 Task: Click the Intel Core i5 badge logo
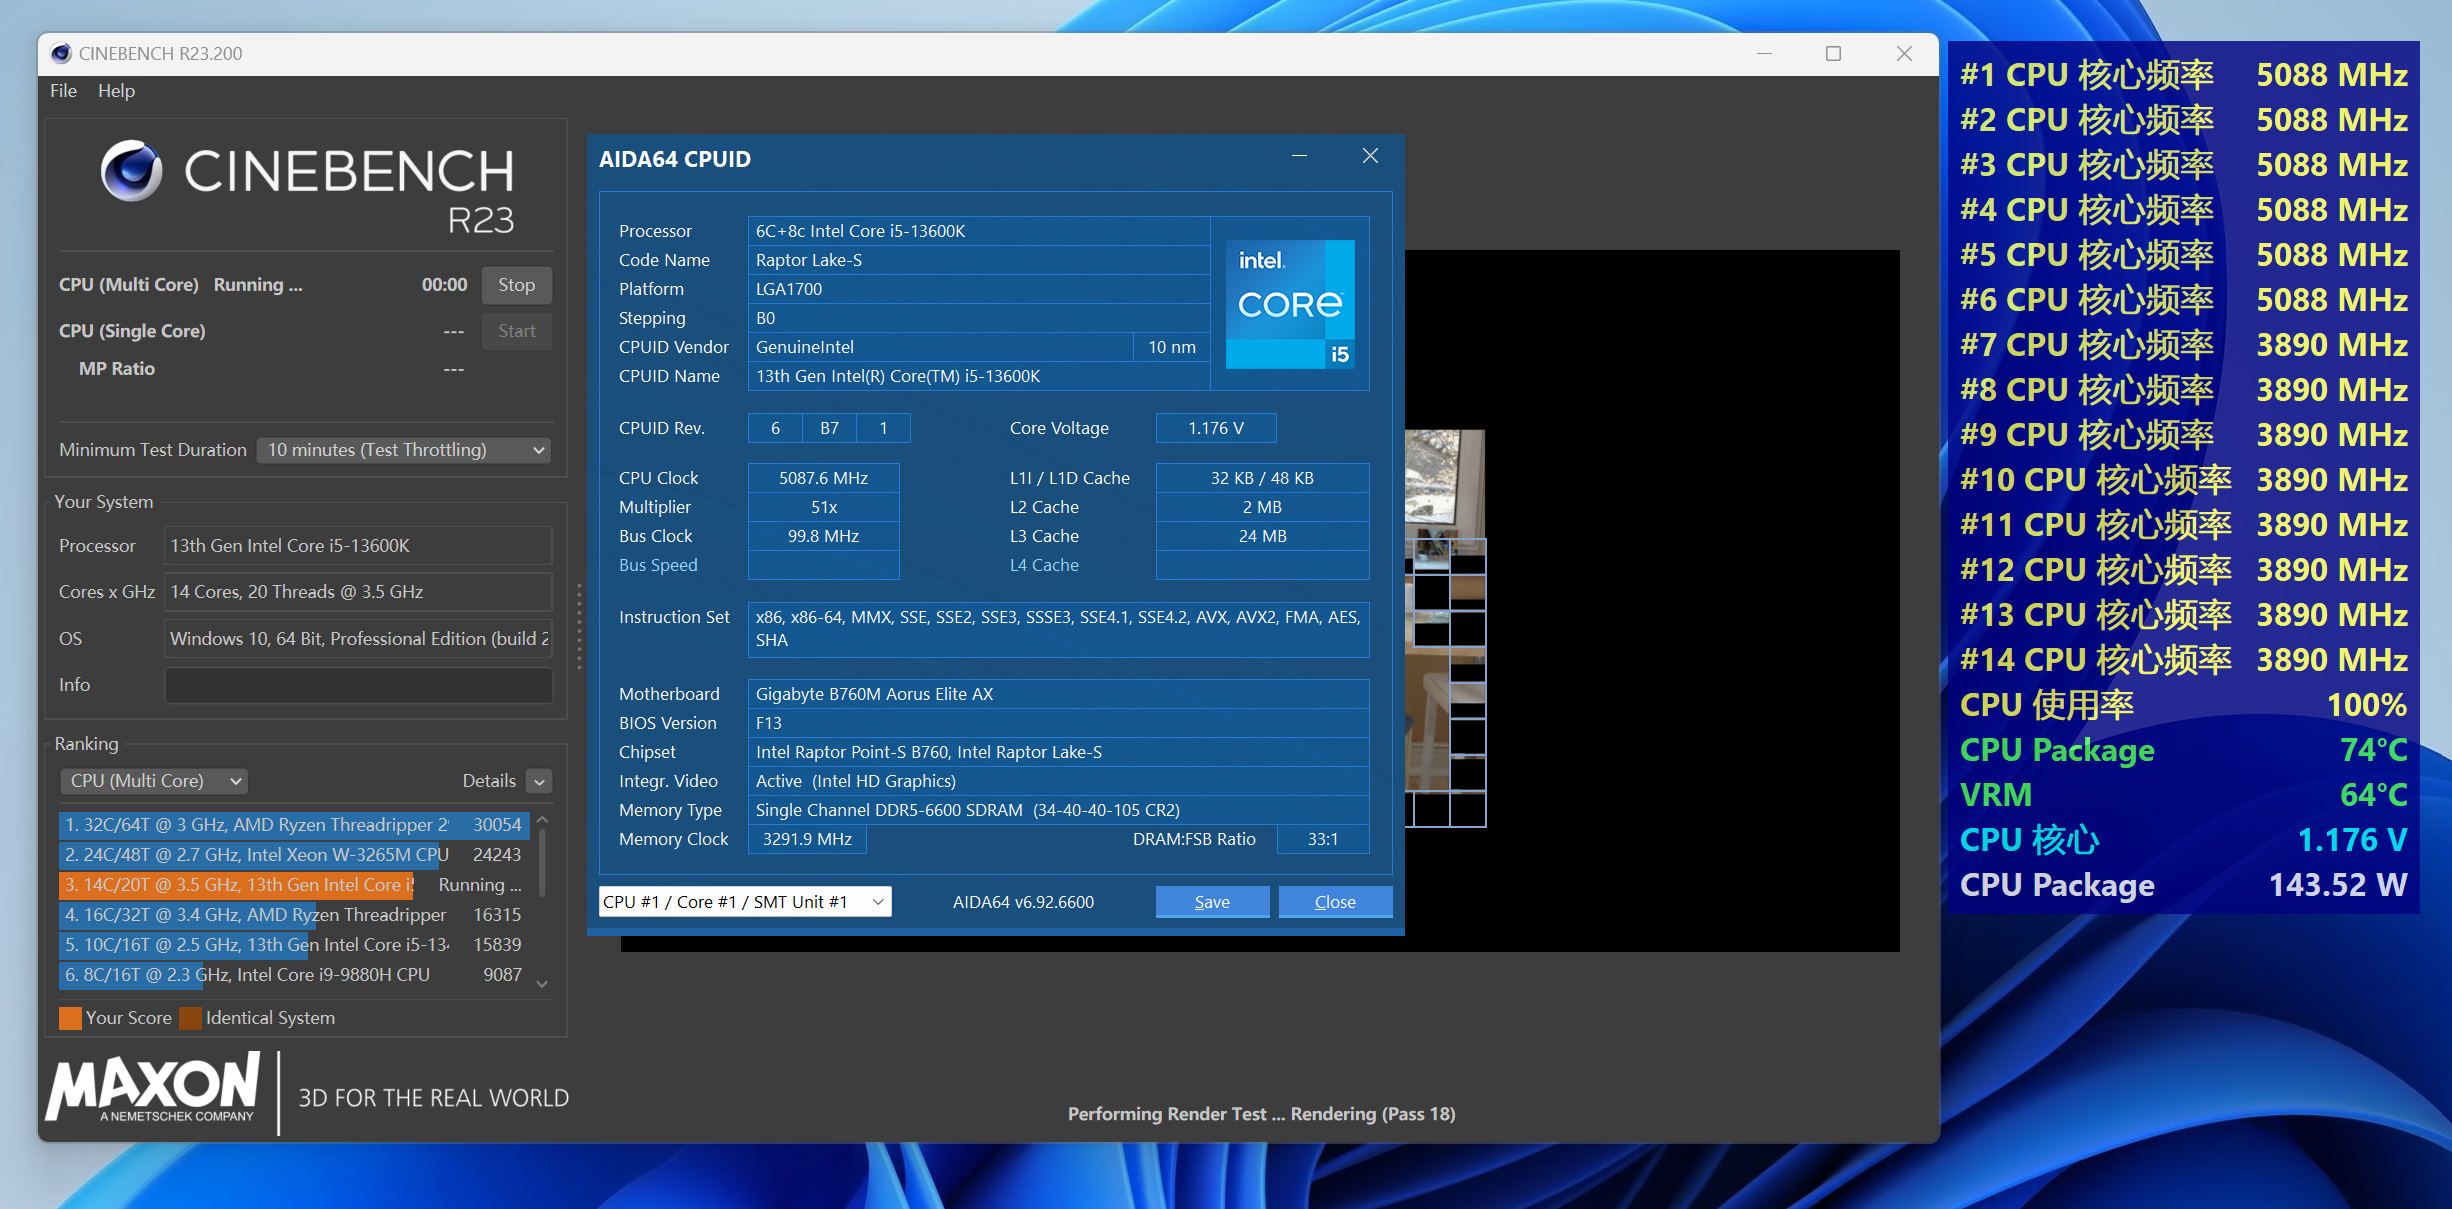pyautogui.click(x=1290, y=304)
